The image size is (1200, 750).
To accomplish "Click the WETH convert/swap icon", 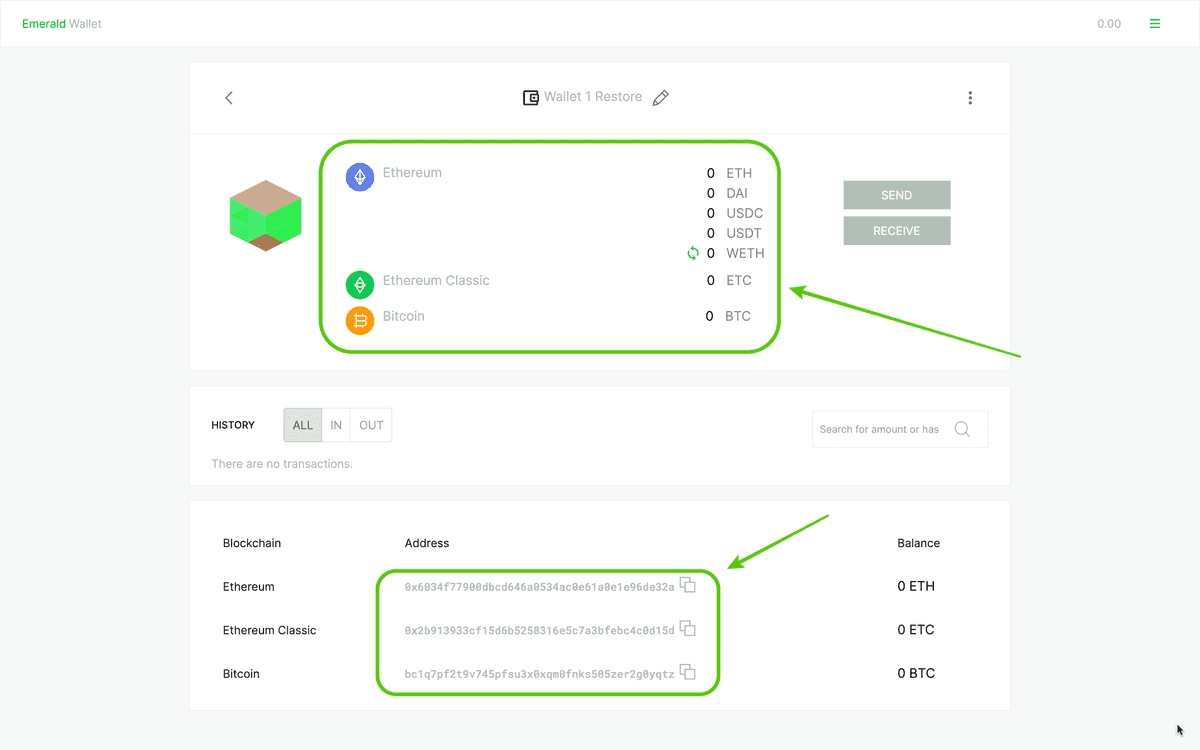I will 693,253.
